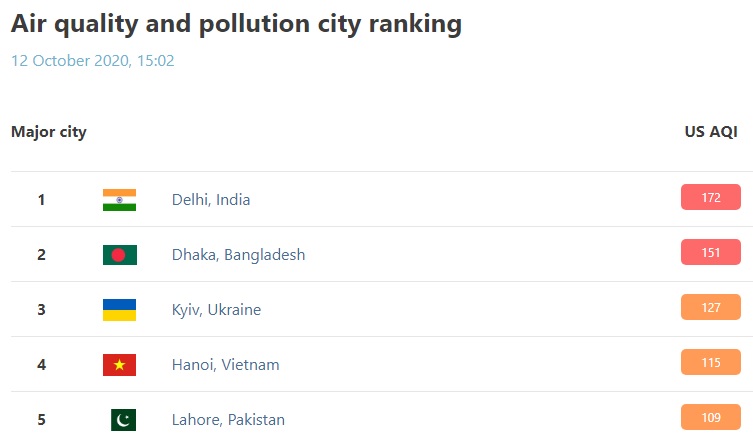Click the page title heading
Screen dimensions: 753x437
(237, 25)
